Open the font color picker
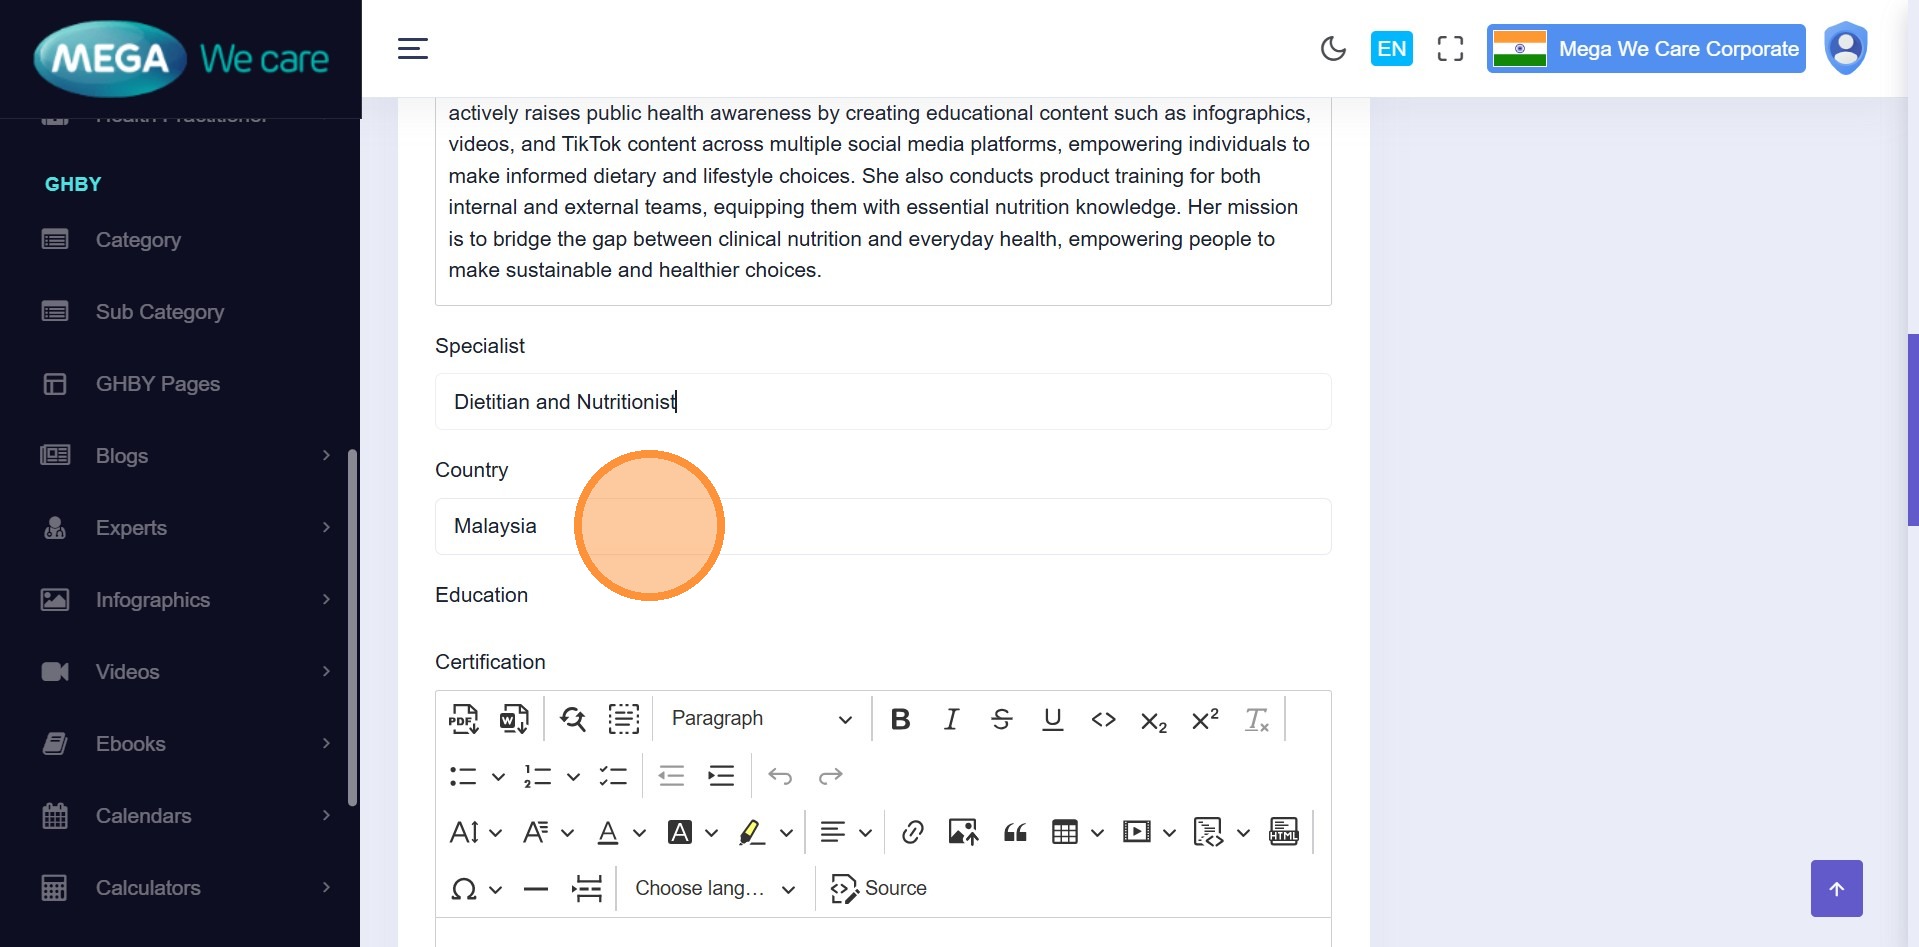The height and width of the screenshot is (947, 1919). (x=607, y=832)
